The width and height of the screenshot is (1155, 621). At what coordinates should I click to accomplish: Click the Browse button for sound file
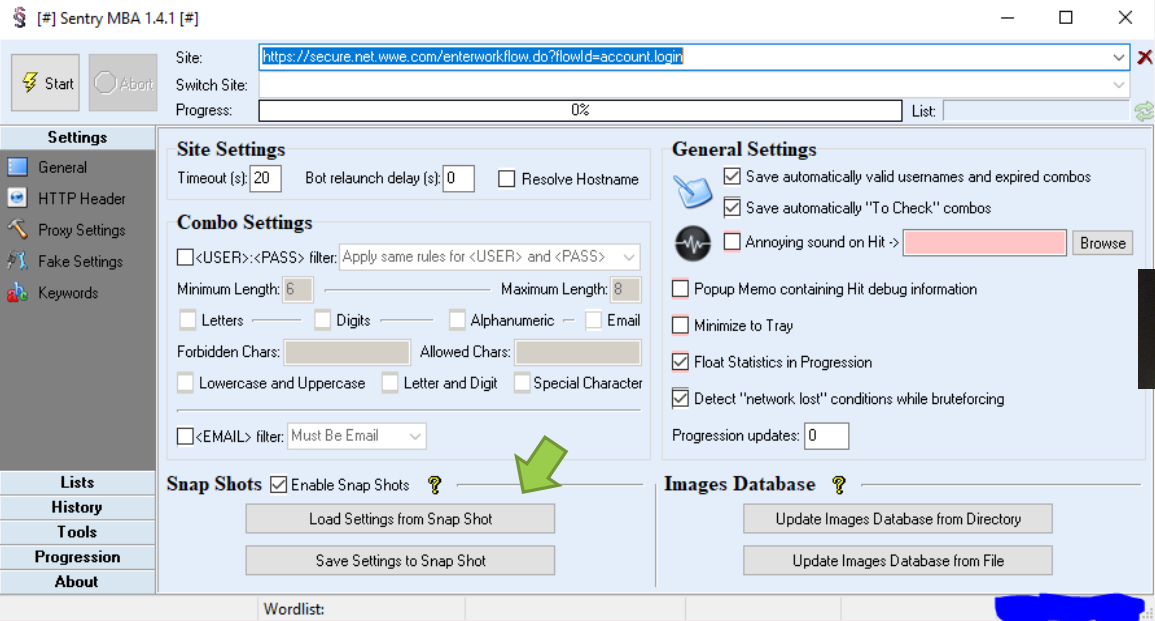(1102, 243)
